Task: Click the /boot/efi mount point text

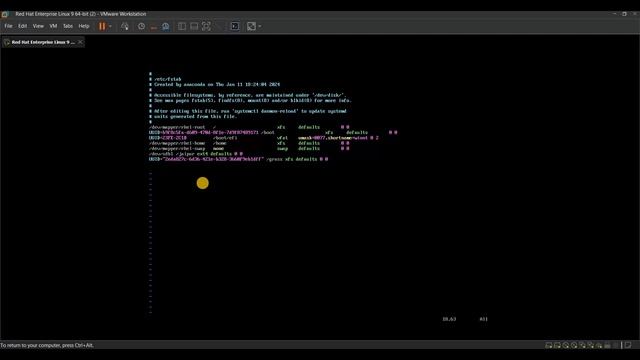Action: (225, 138)
